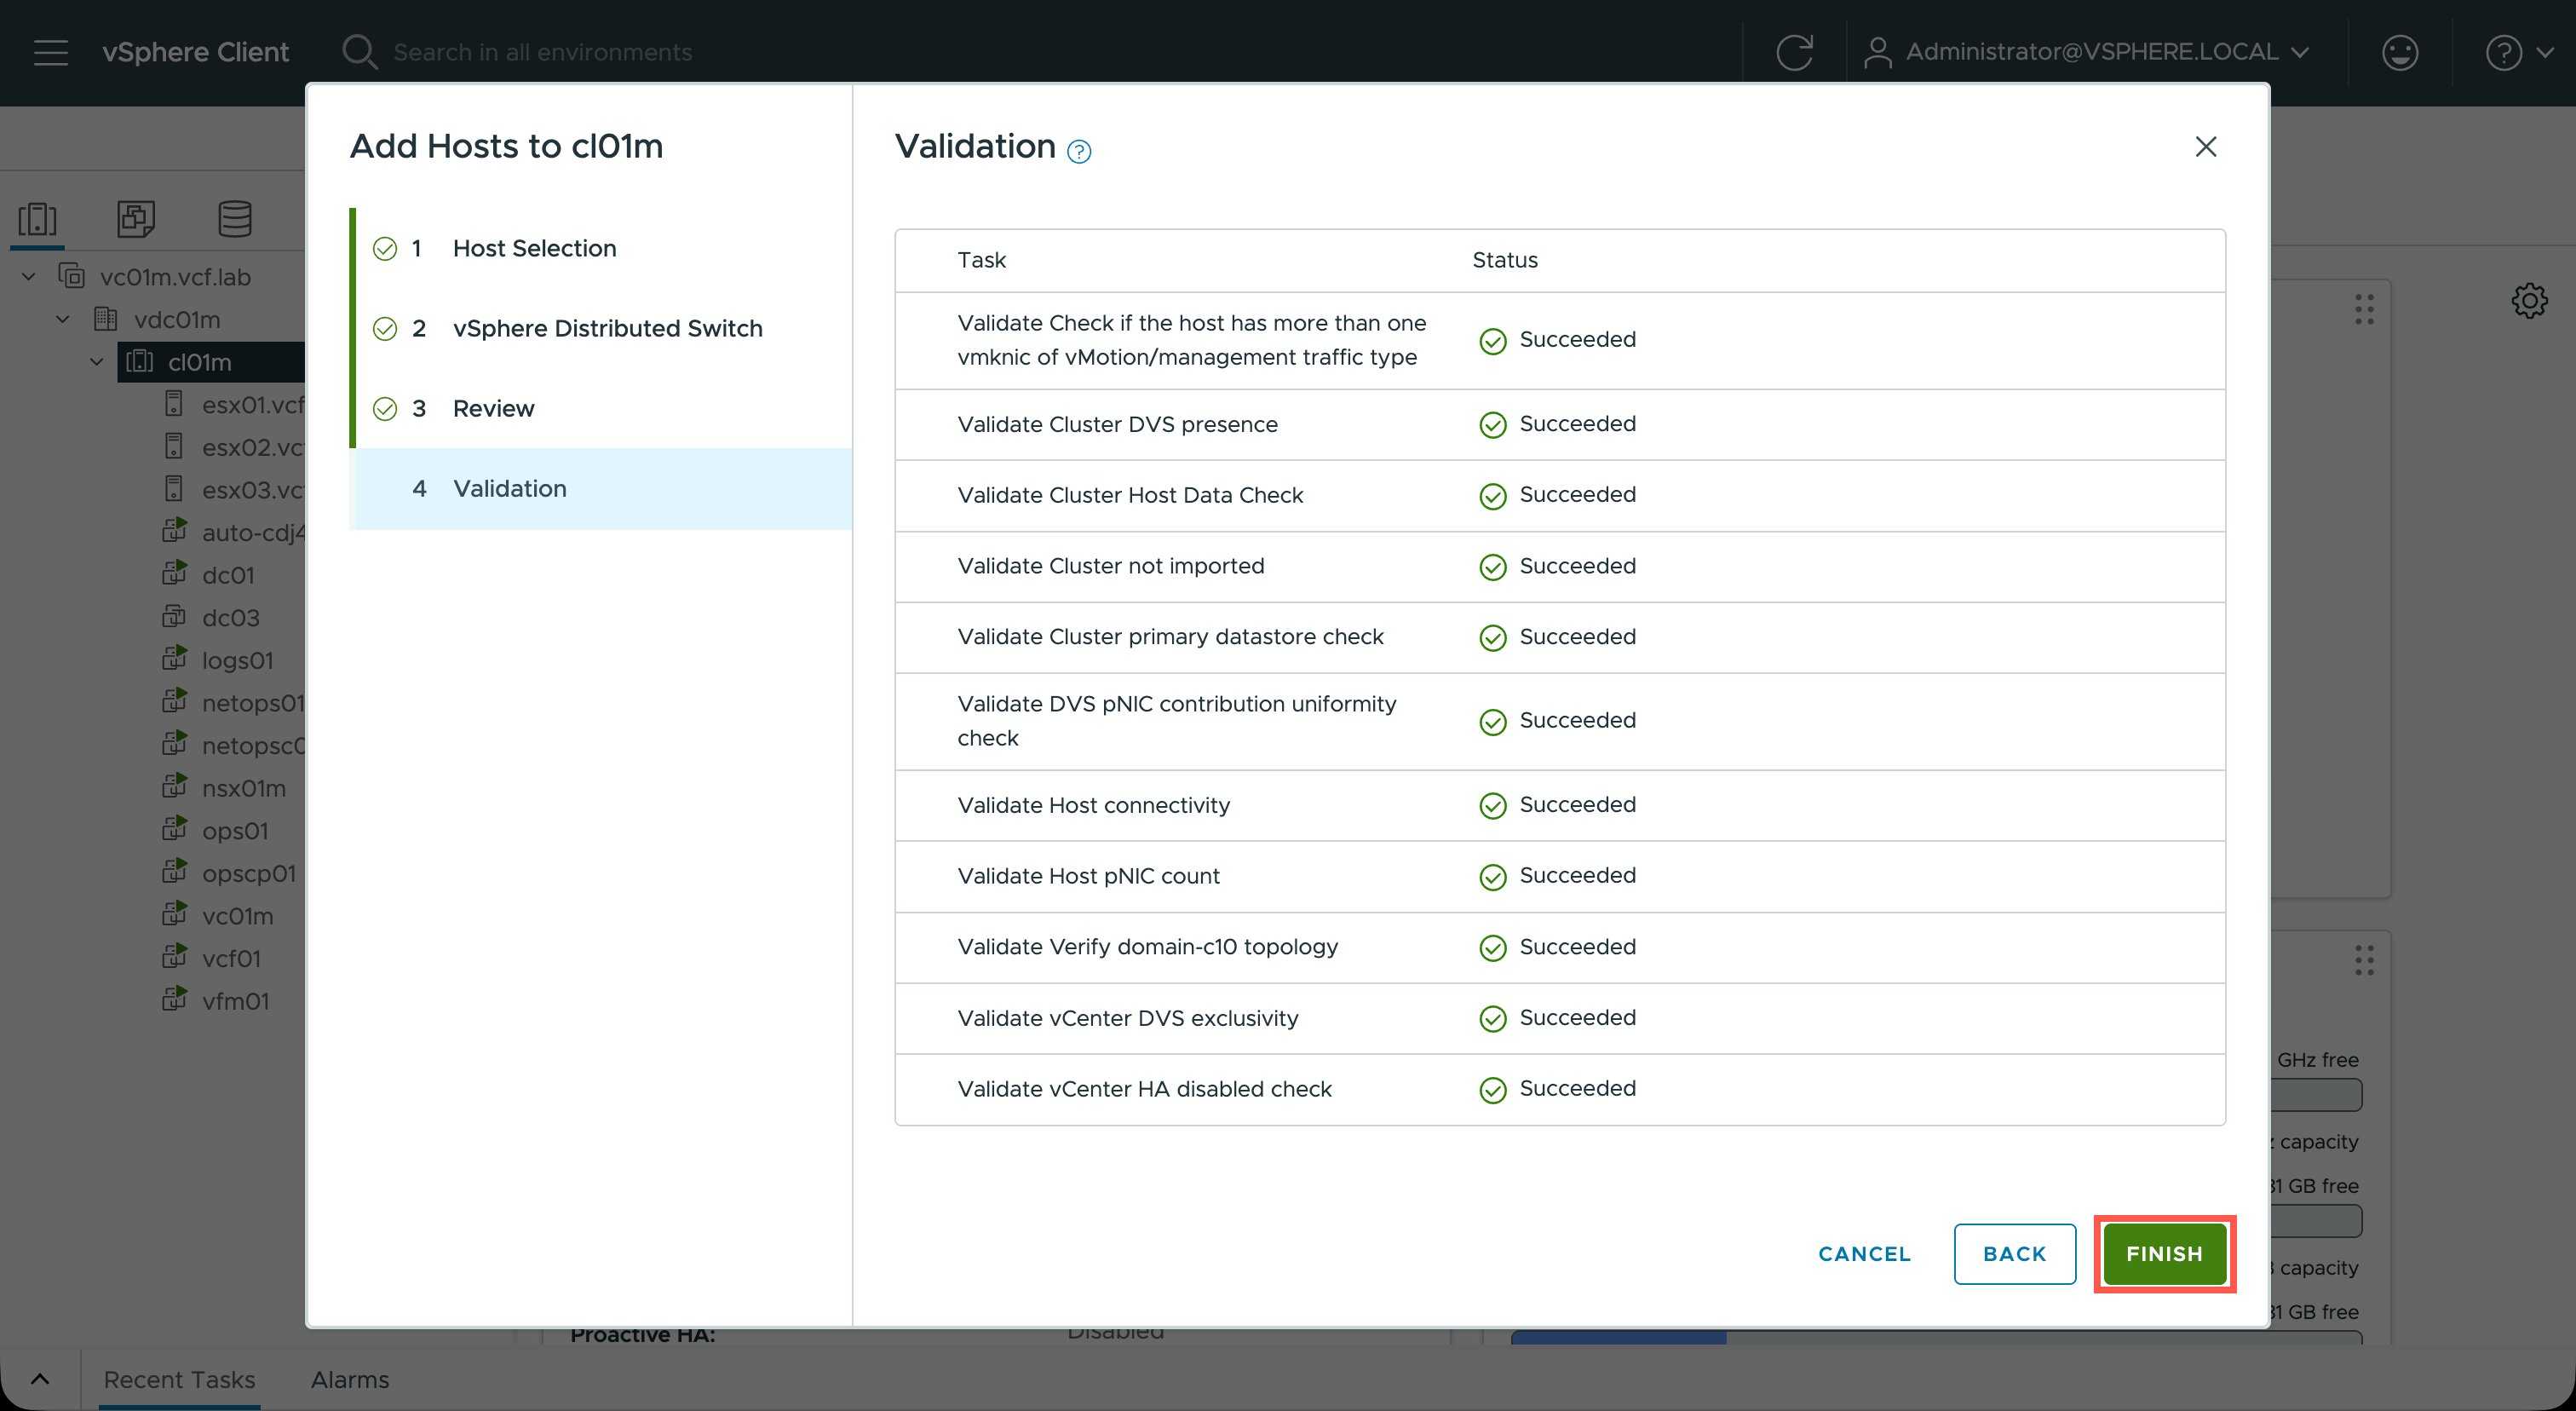This screenshot has width=2576, height=1411.
Task: Switch to Hosts and Clusters inventory view
Action: coord(38,219)
